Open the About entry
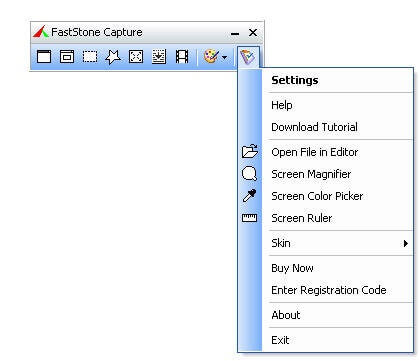The width and height of the screenshot is (420, 361). pos(338,315)
